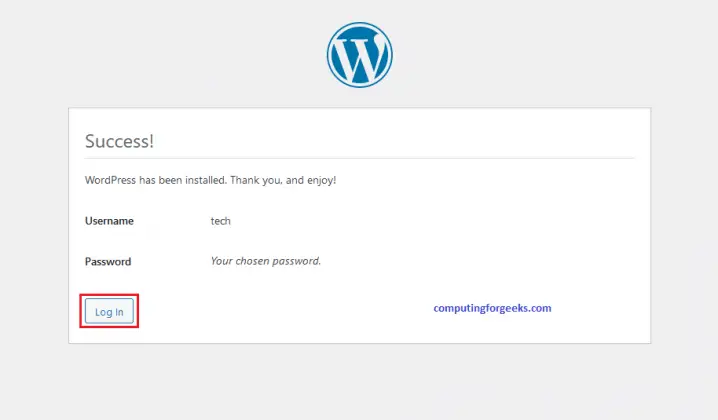Open the computingforgeeks.com link

click(x=492, y=308)
